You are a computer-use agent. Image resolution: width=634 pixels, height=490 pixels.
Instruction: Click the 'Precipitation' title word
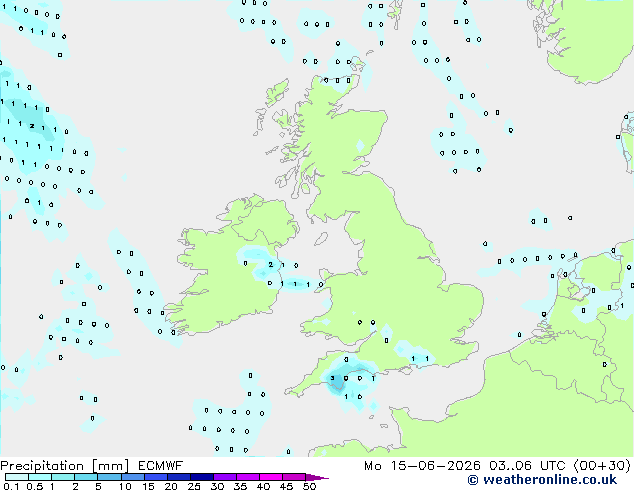42,466
